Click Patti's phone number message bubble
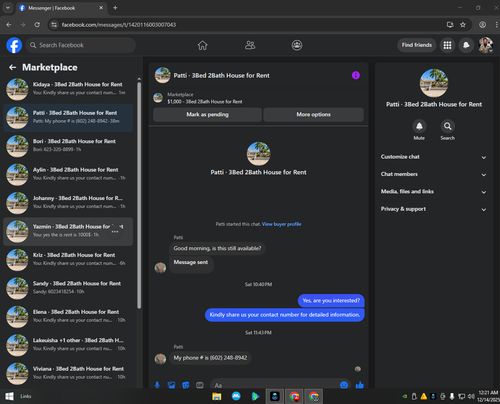This screenshot has height=404, width=500. (x=210, y=358)
